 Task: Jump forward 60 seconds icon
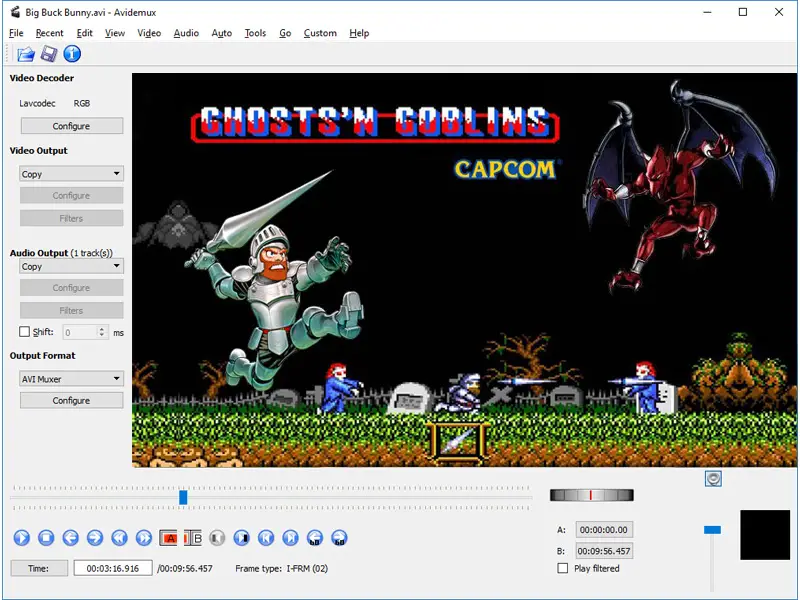pyautogui.click(x=339, y=538)
